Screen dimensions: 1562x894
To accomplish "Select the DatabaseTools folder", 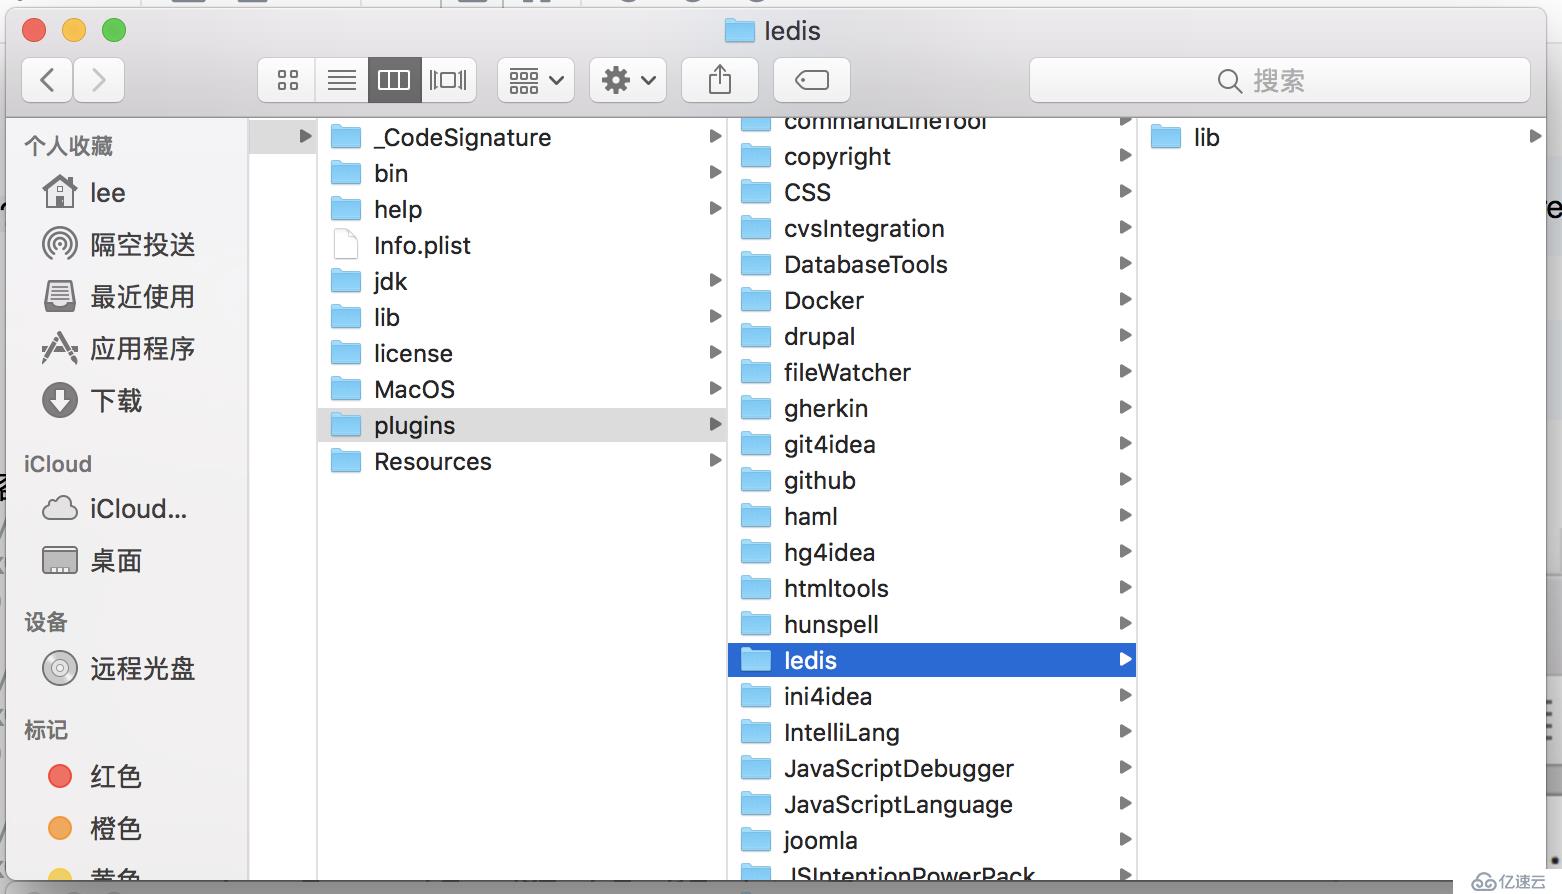I will [932, 264].
